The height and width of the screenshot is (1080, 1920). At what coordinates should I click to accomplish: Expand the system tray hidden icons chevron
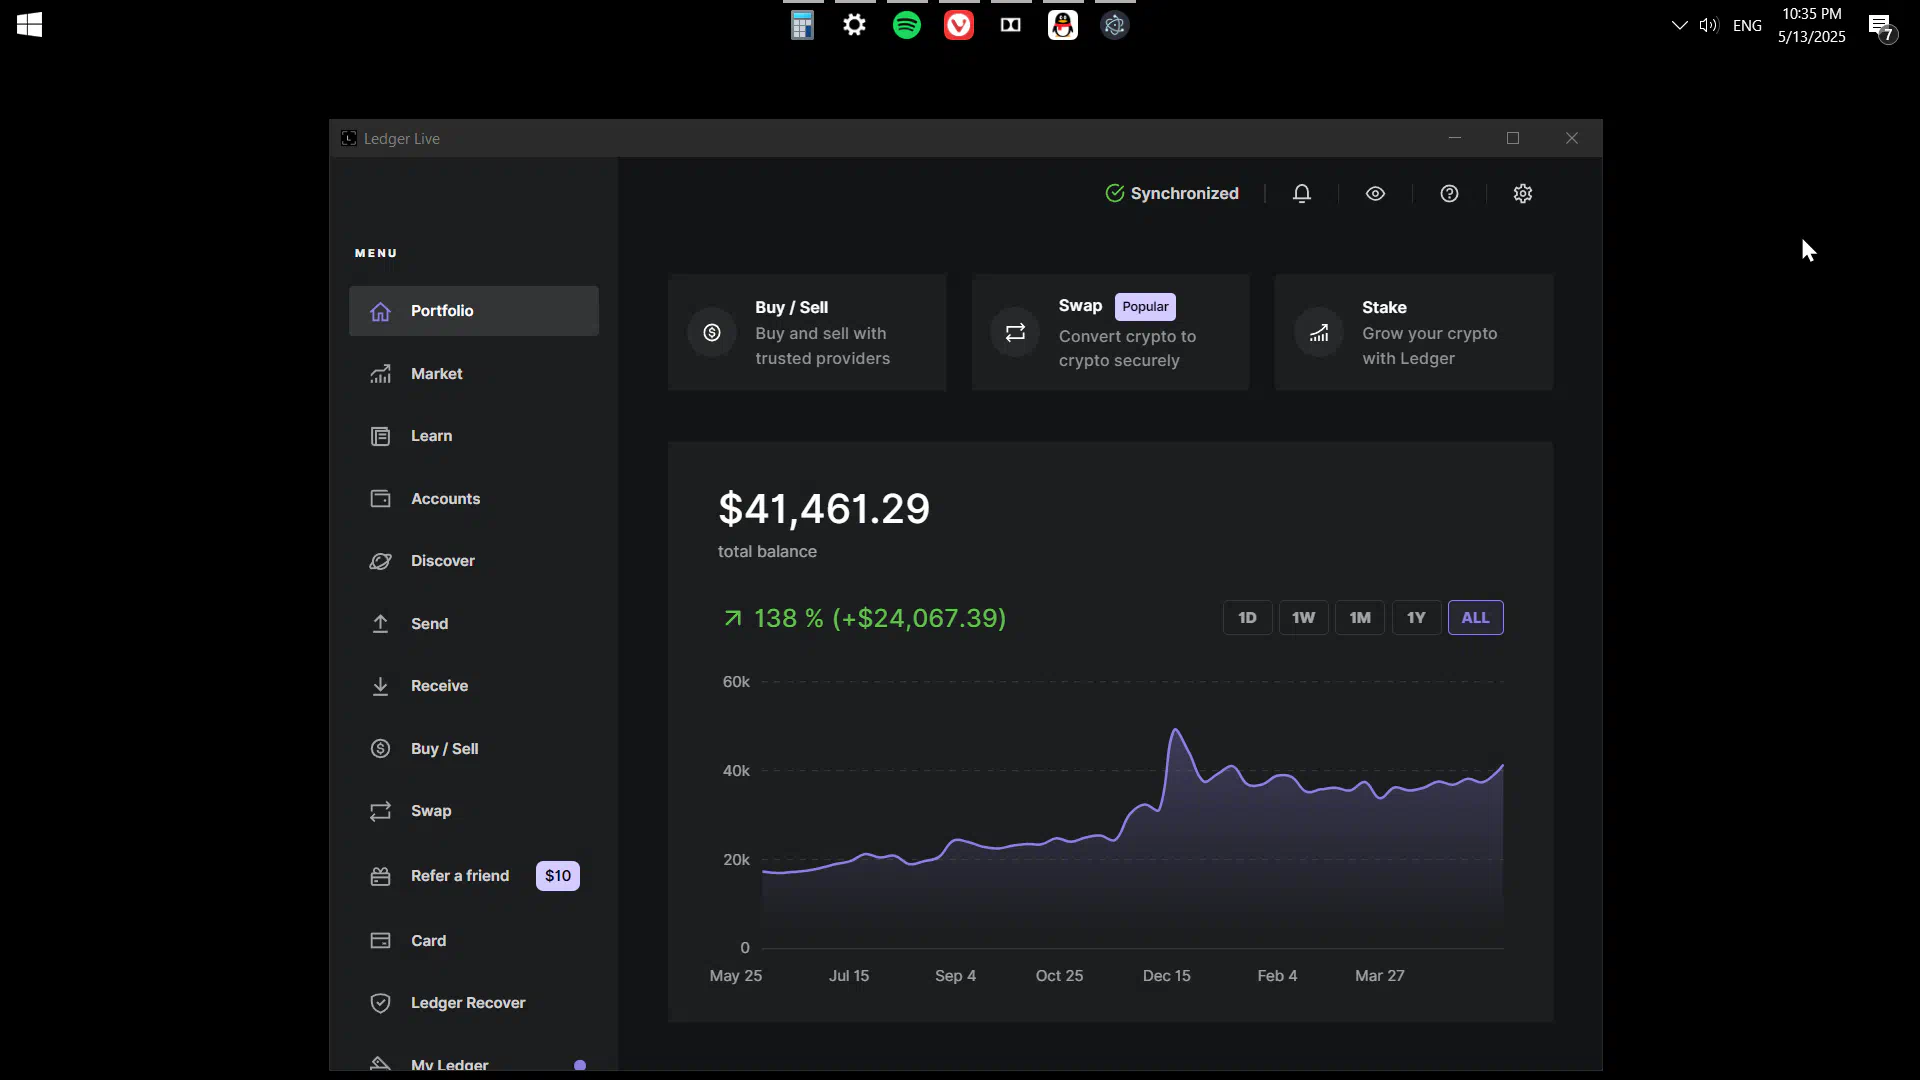(1679, 25)
